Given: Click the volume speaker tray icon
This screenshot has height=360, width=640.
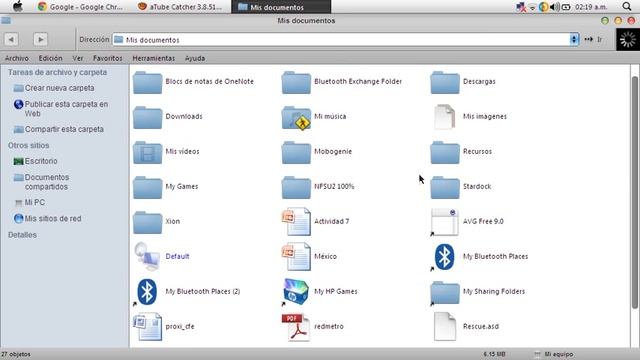Looking at the screenshot, I should tap(554, 7).
